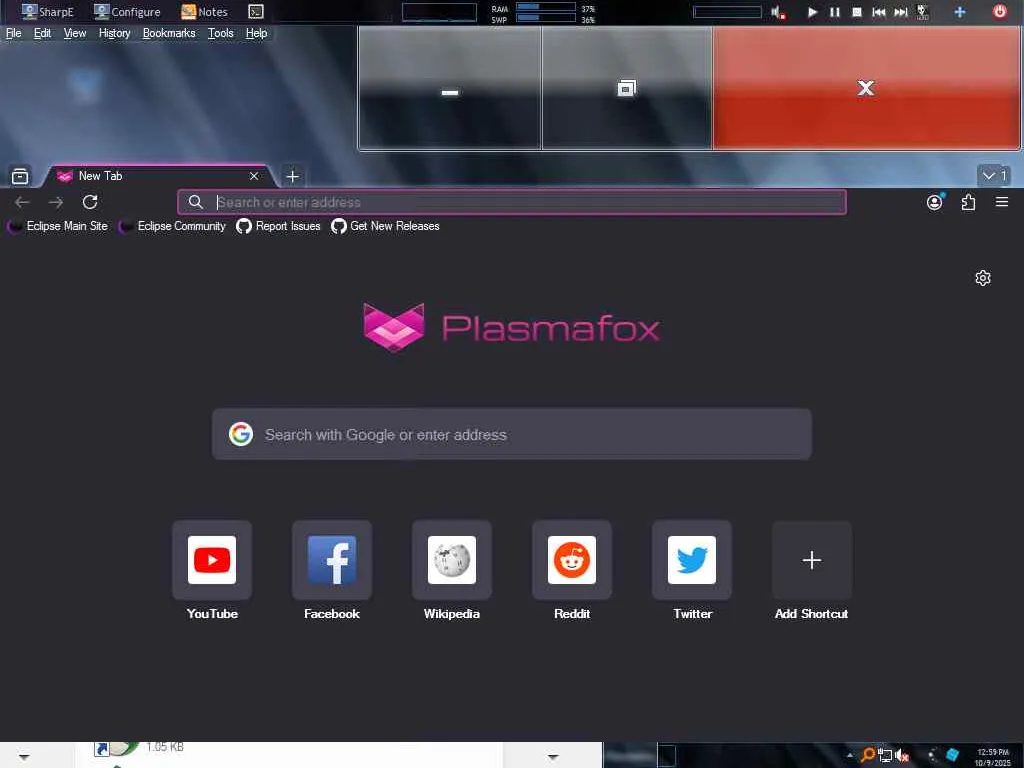Click the cable plug icon in the top bar
Image resolution: width=1024 pixels, height=768 pixels.
point(923,12)
